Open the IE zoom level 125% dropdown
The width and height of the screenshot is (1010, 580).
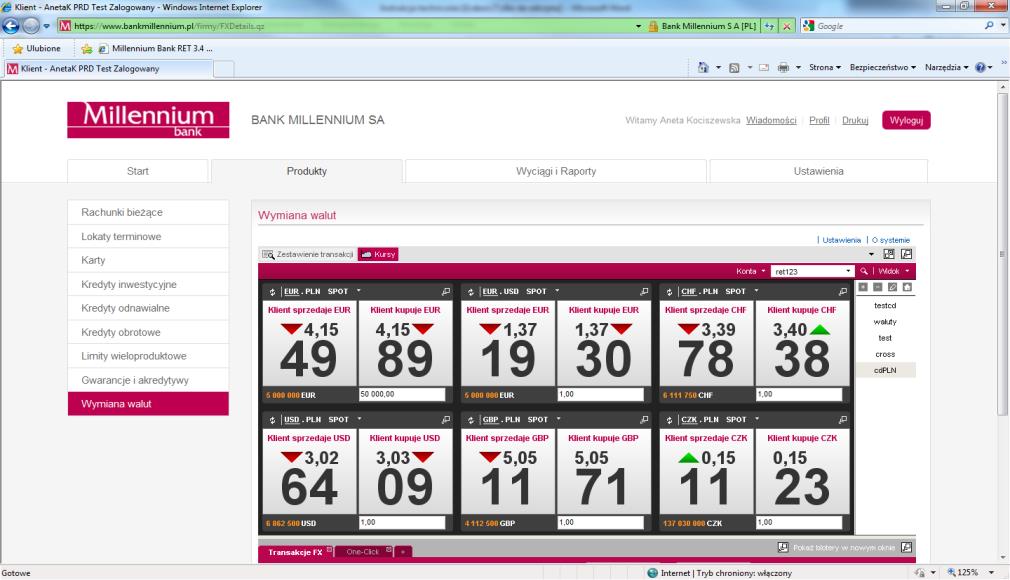[x=991, y=572]
